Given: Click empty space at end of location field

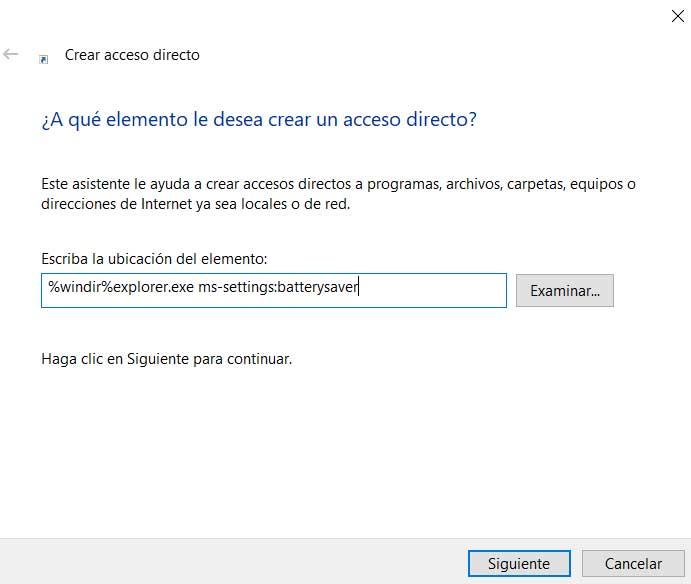Looking at the screenshot, I should pos(432,290).
